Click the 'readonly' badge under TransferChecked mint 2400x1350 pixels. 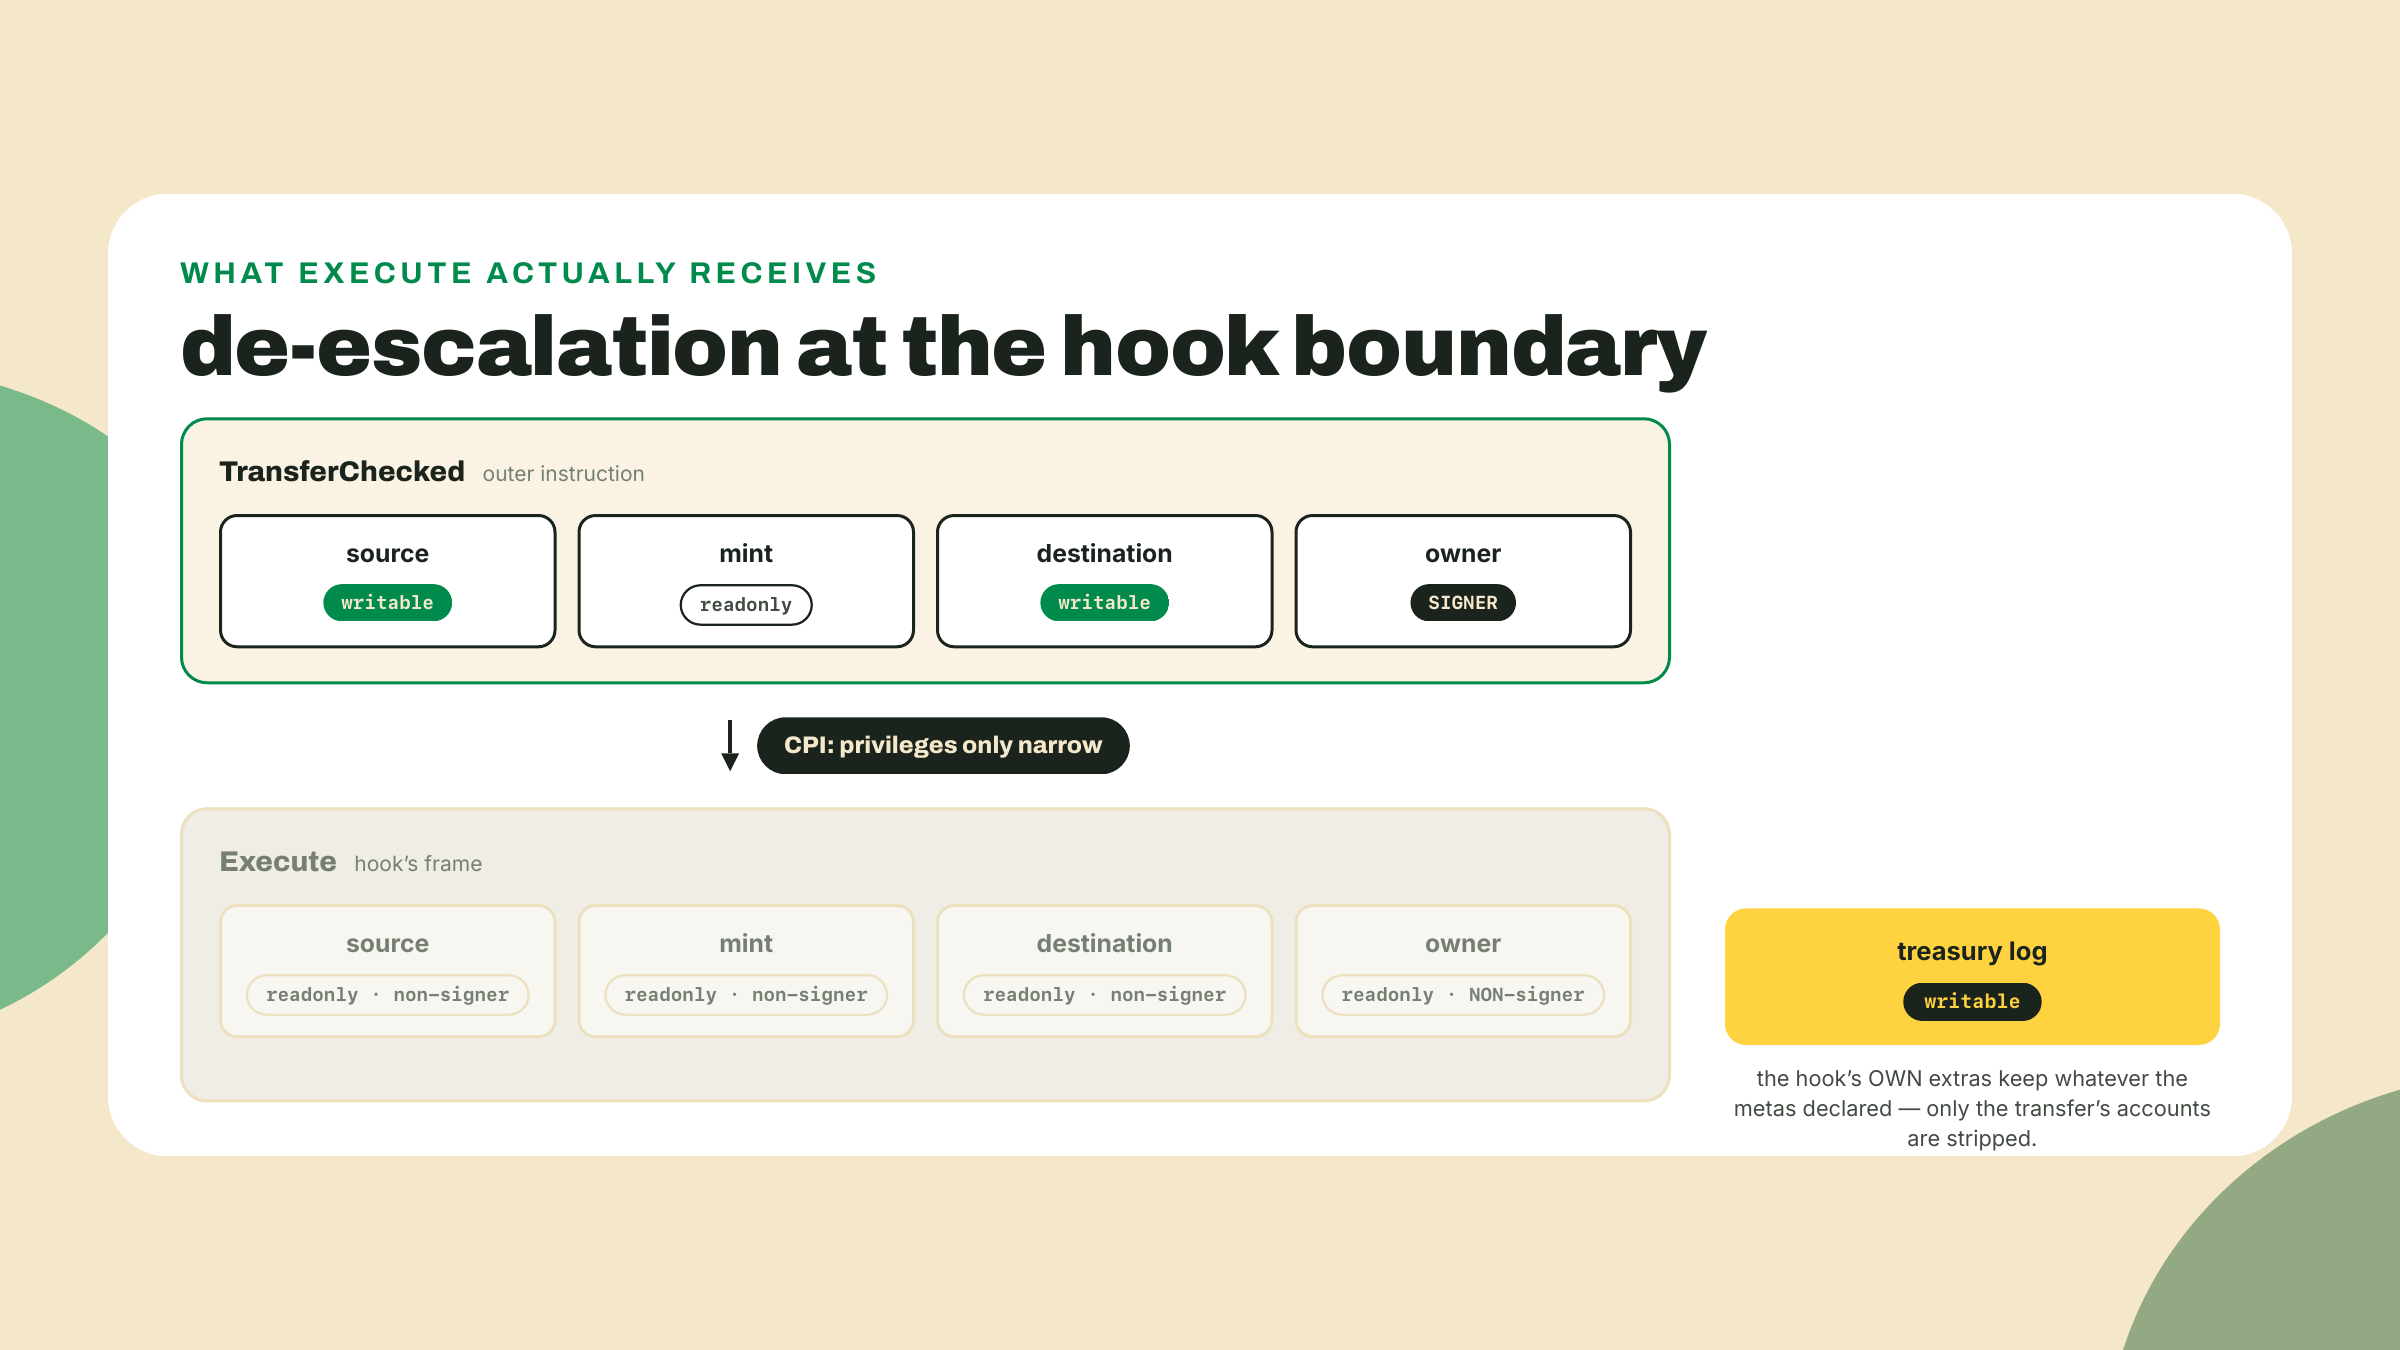[x=746, y=605]
